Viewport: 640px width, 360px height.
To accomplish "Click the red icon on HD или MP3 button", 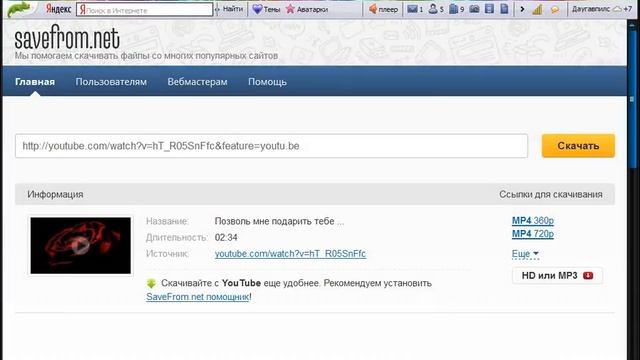I will [588, 276].
